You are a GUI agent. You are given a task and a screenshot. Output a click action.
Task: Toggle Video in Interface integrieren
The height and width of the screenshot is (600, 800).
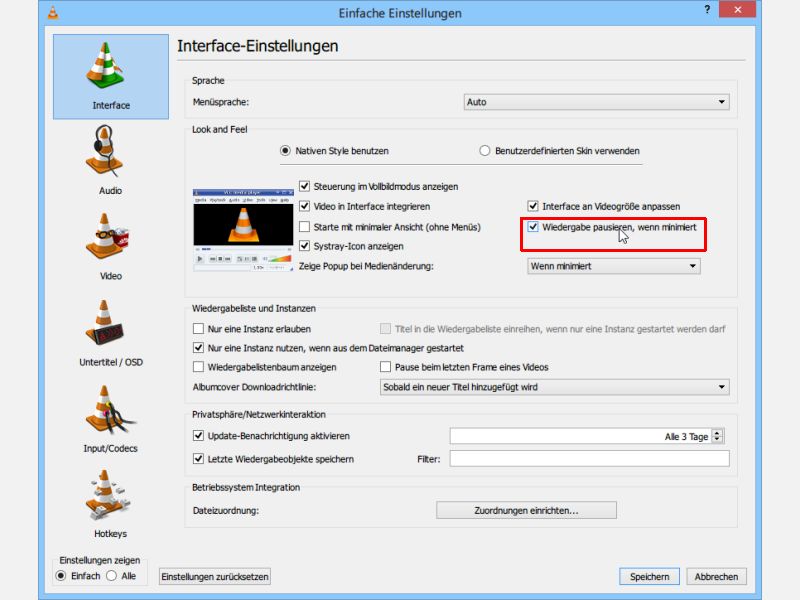(364, 207)
